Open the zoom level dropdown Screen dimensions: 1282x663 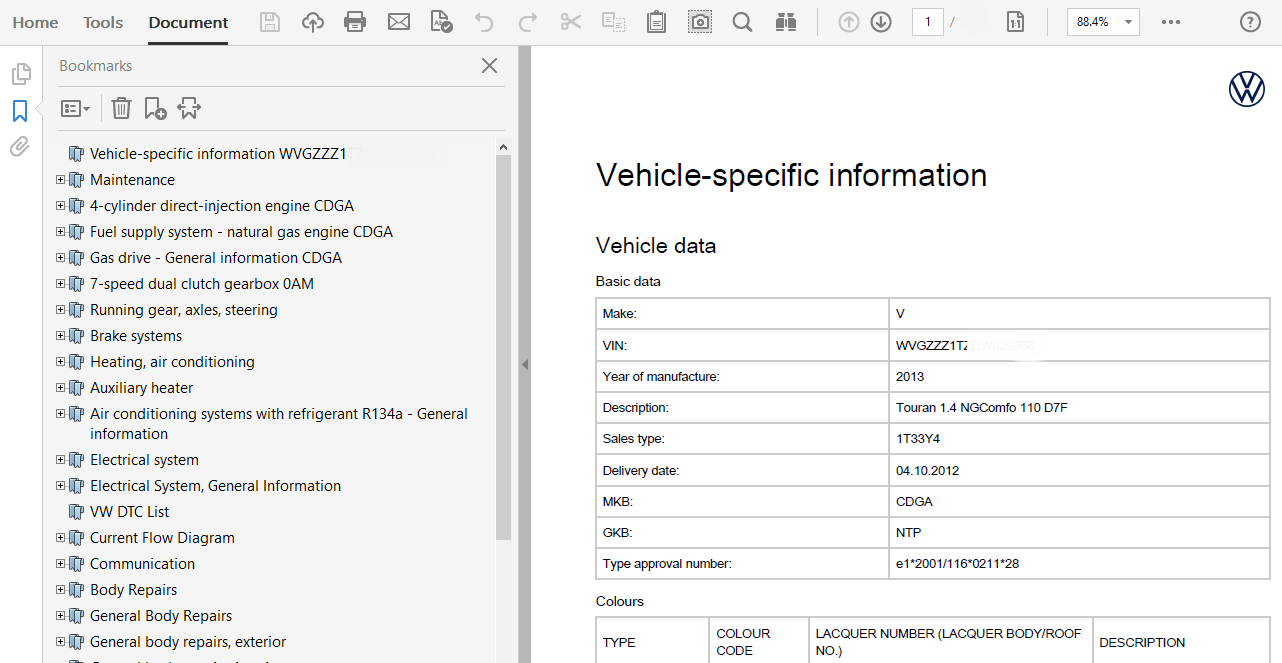click(x=1128, y=22)
